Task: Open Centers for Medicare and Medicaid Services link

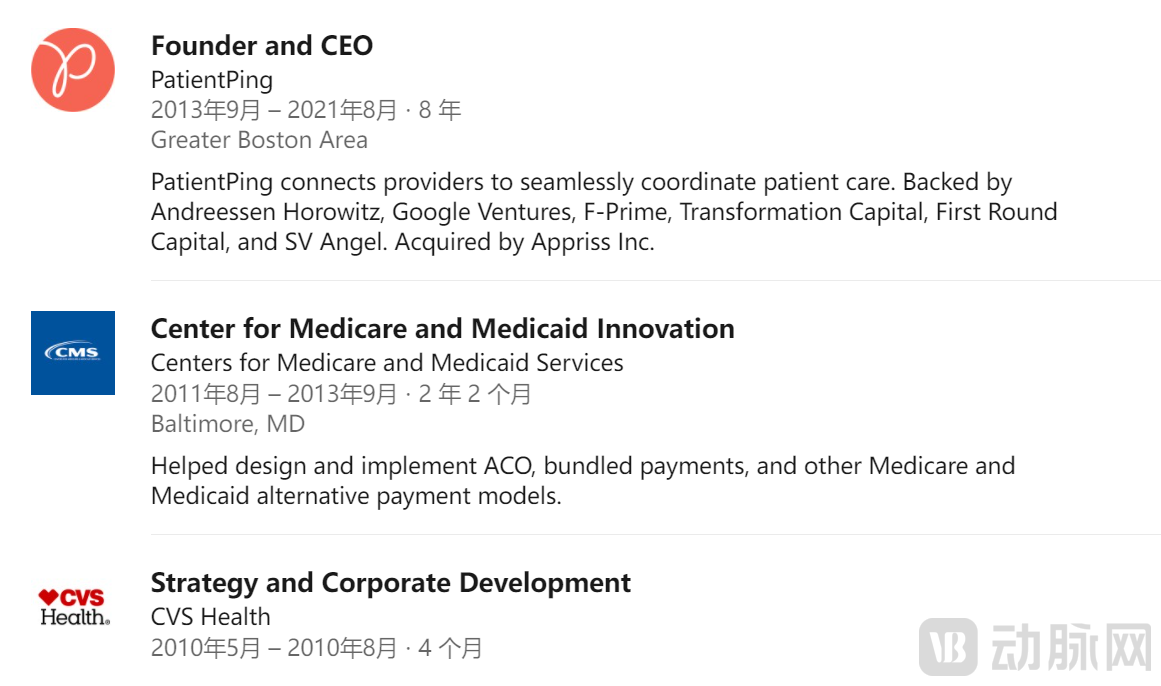Action: pyautogui.click(x=387, y=362)
